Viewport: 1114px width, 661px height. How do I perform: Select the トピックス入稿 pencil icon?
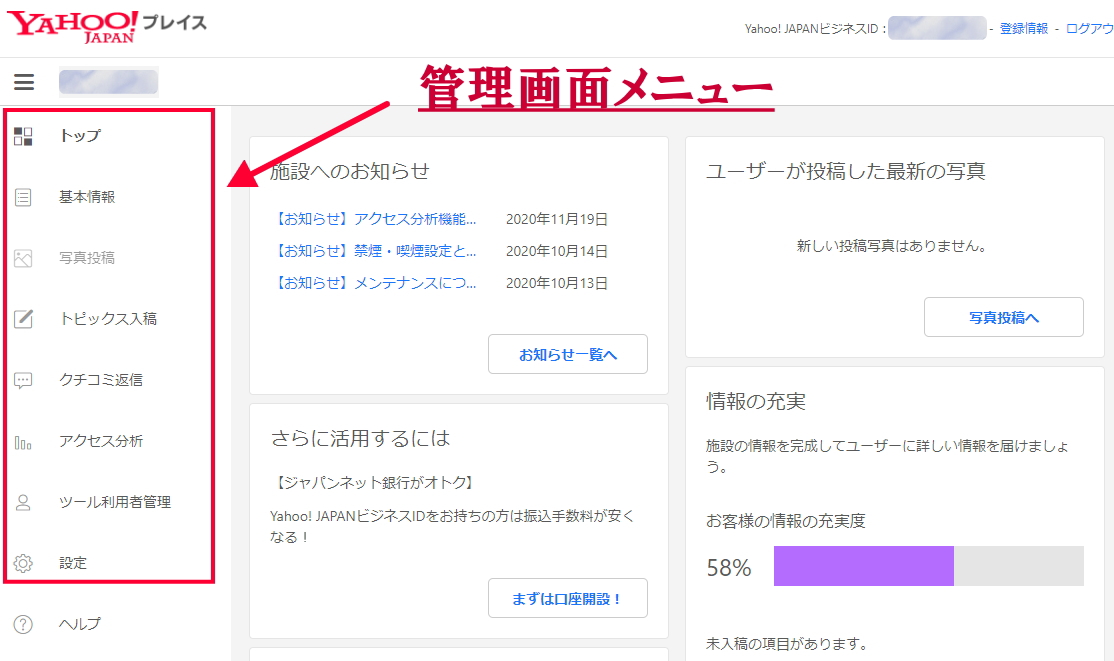[x=25, y=319]
